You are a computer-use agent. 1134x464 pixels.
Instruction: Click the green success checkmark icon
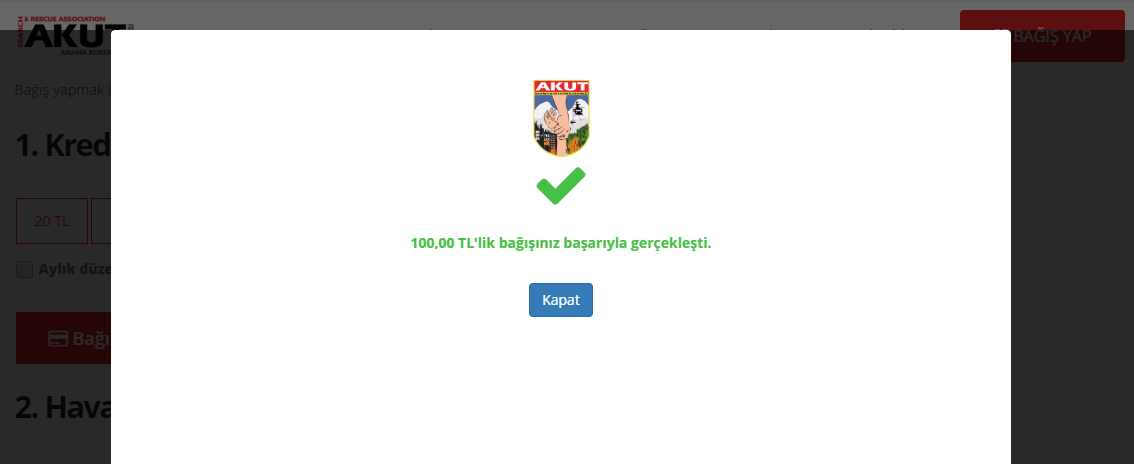pos(560,186)
